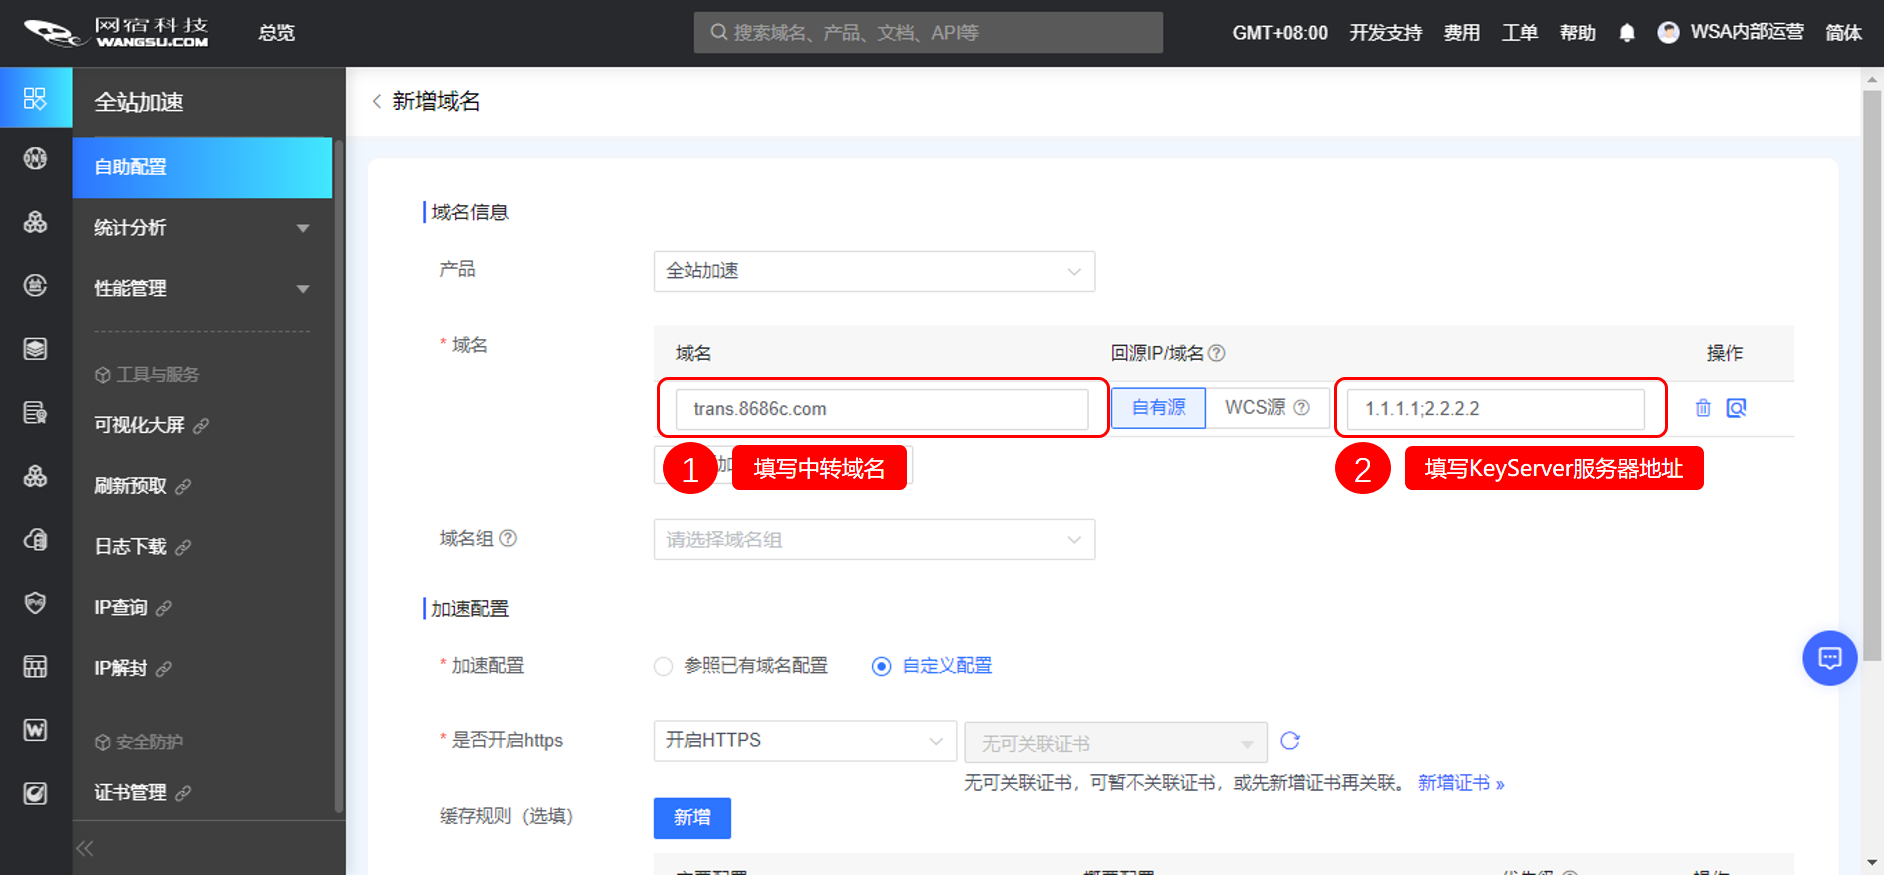Viewport: 1885px width, 875px height.
Task: Refresh the associated certificate list
Action: click(1290, 741)
